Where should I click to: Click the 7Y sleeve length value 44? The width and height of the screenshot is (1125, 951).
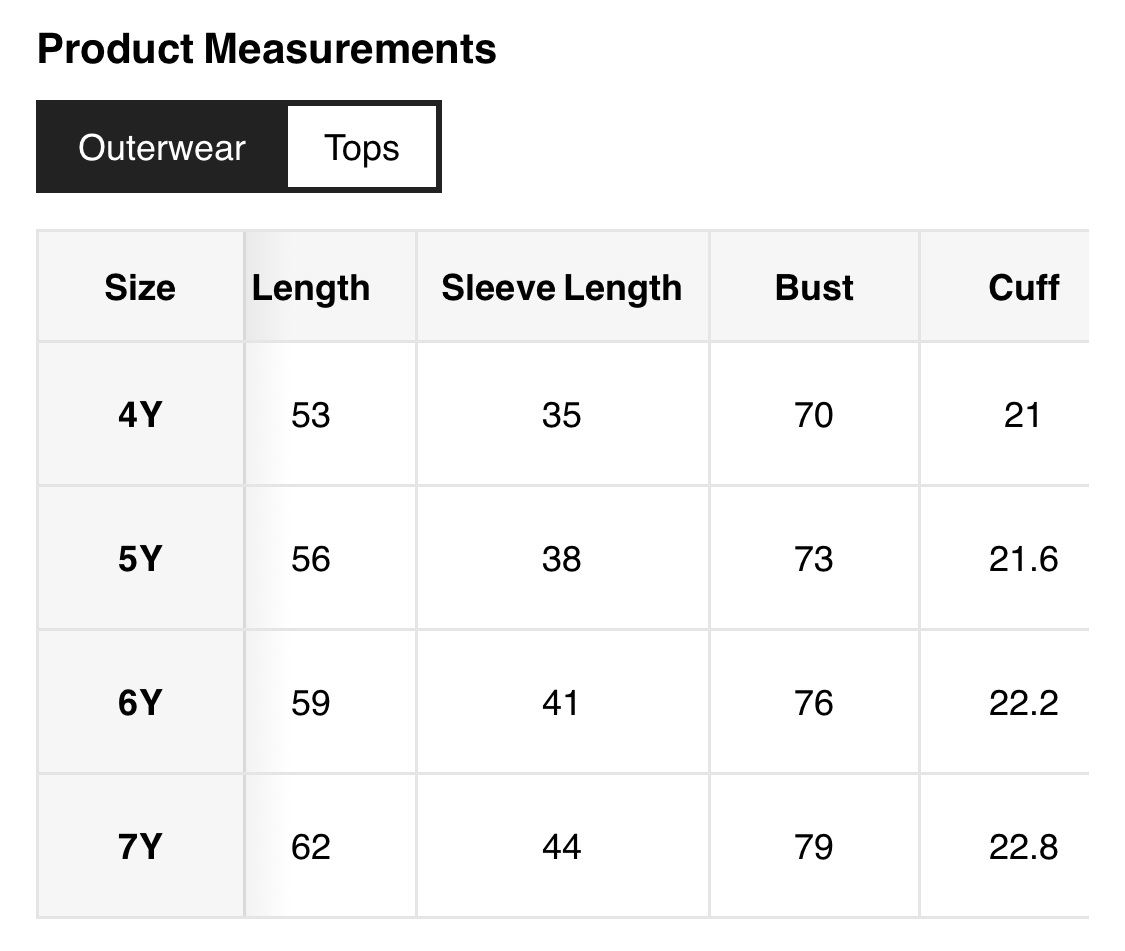562,846
